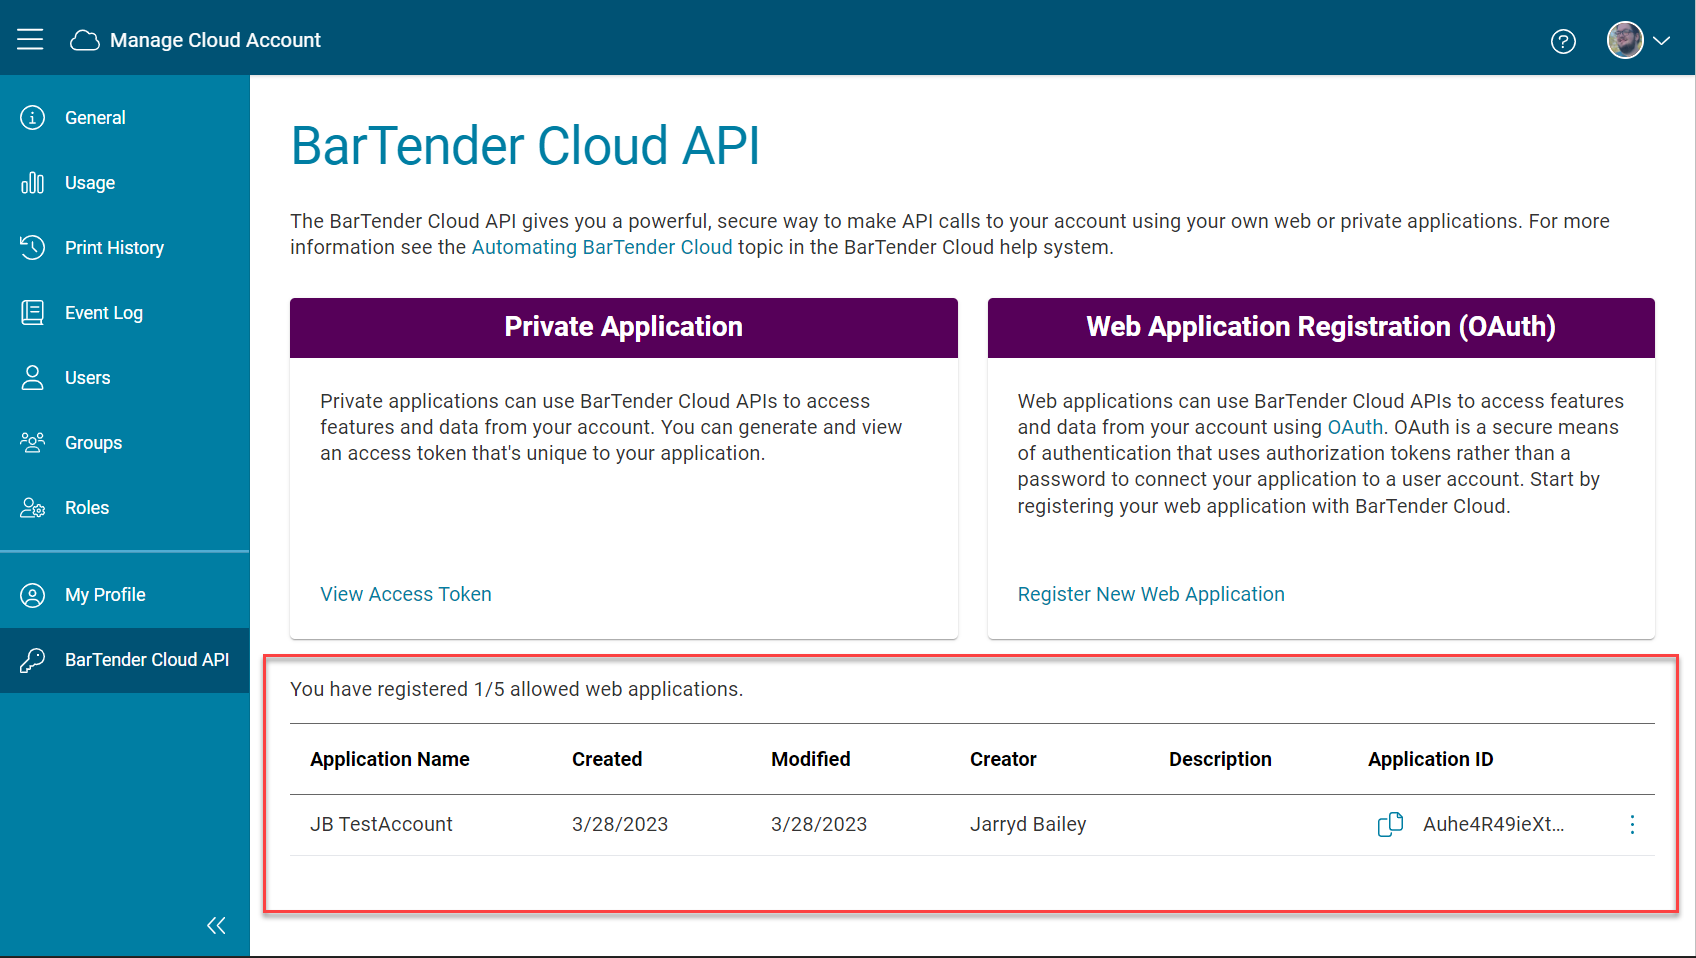Open the Automating BarTender Cloud link

pyautogui.click(x=602, y=247)
